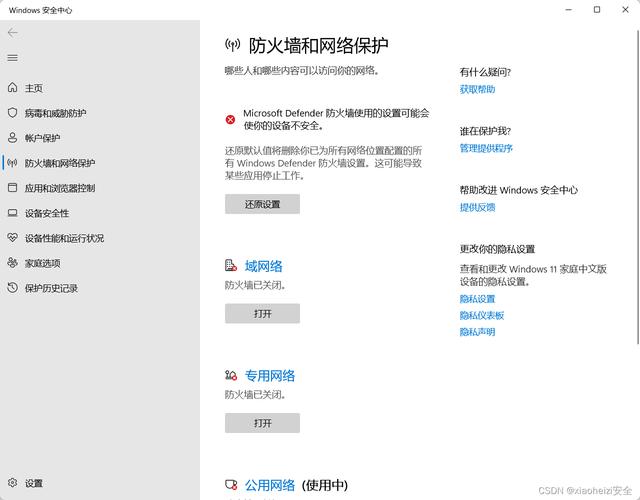Click 打开 under 域网络
640x500 pixels.
262,313
